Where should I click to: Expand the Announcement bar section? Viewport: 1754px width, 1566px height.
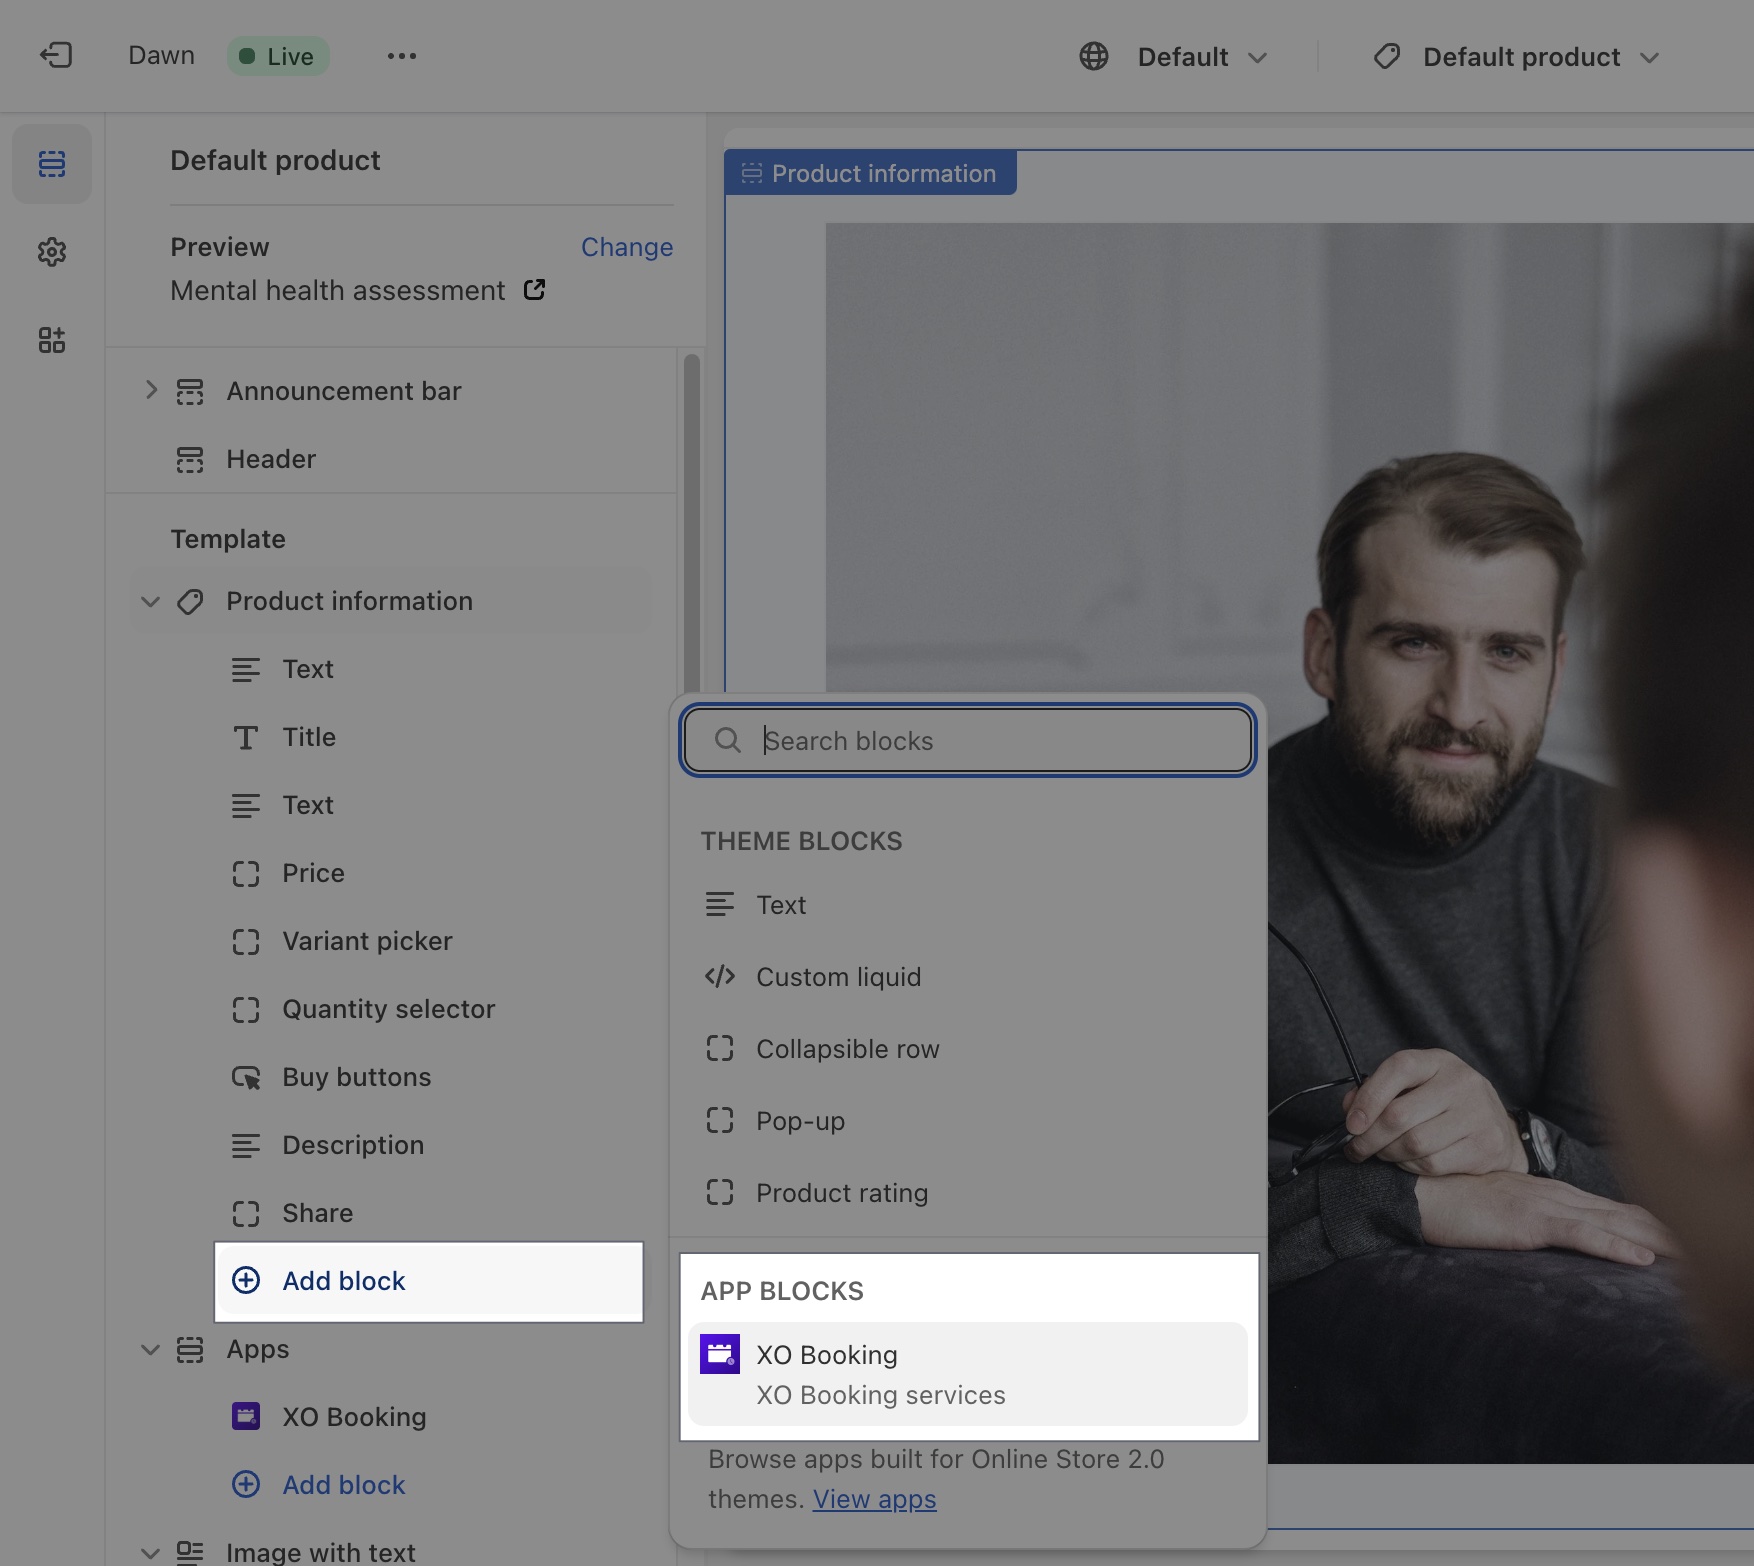coord(151,390)
